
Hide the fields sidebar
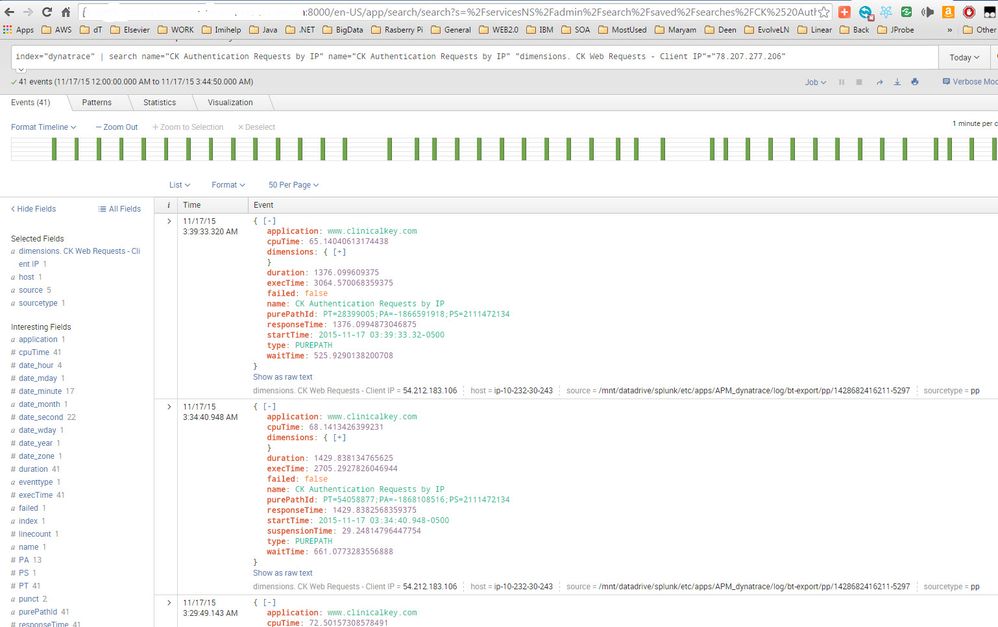point(33,209)
